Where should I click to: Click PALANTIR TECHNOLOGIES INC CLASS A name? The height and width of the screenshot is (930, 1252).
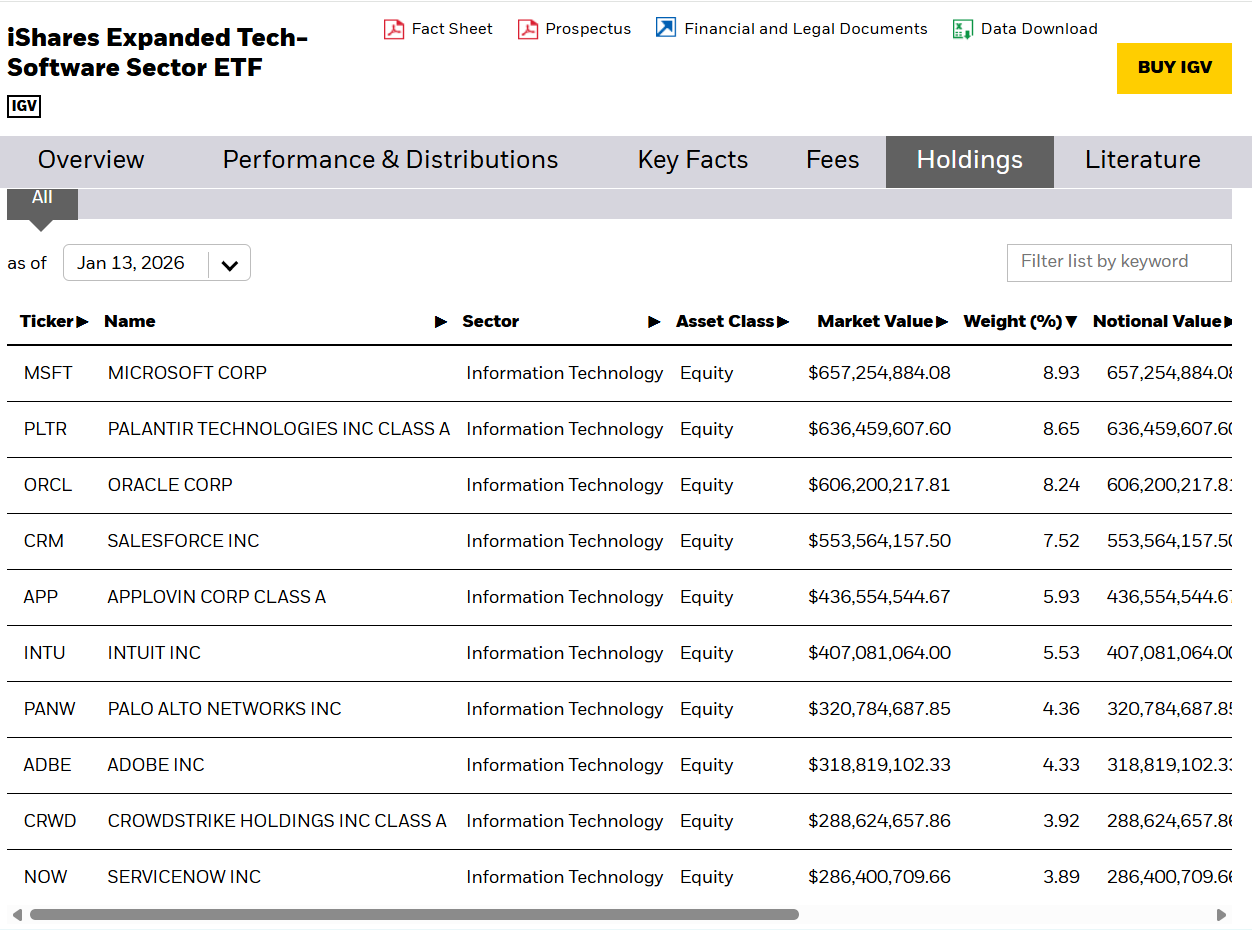(x=279, y=429)
